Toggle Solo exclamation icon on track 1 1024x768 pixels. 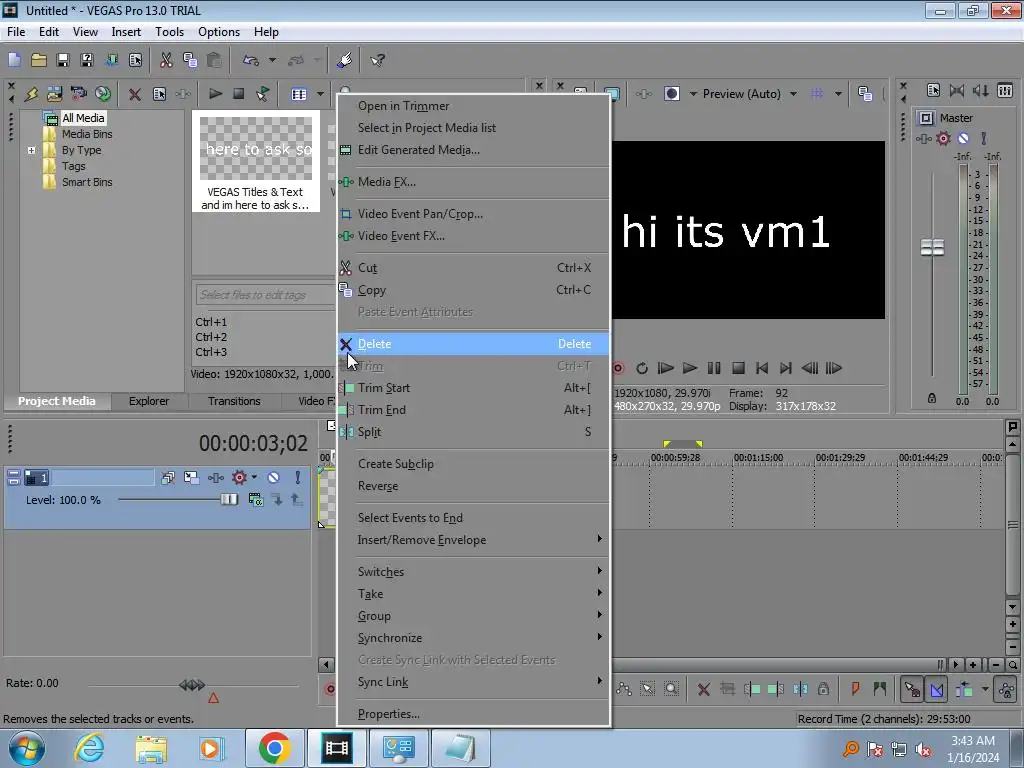pos(297,477)
